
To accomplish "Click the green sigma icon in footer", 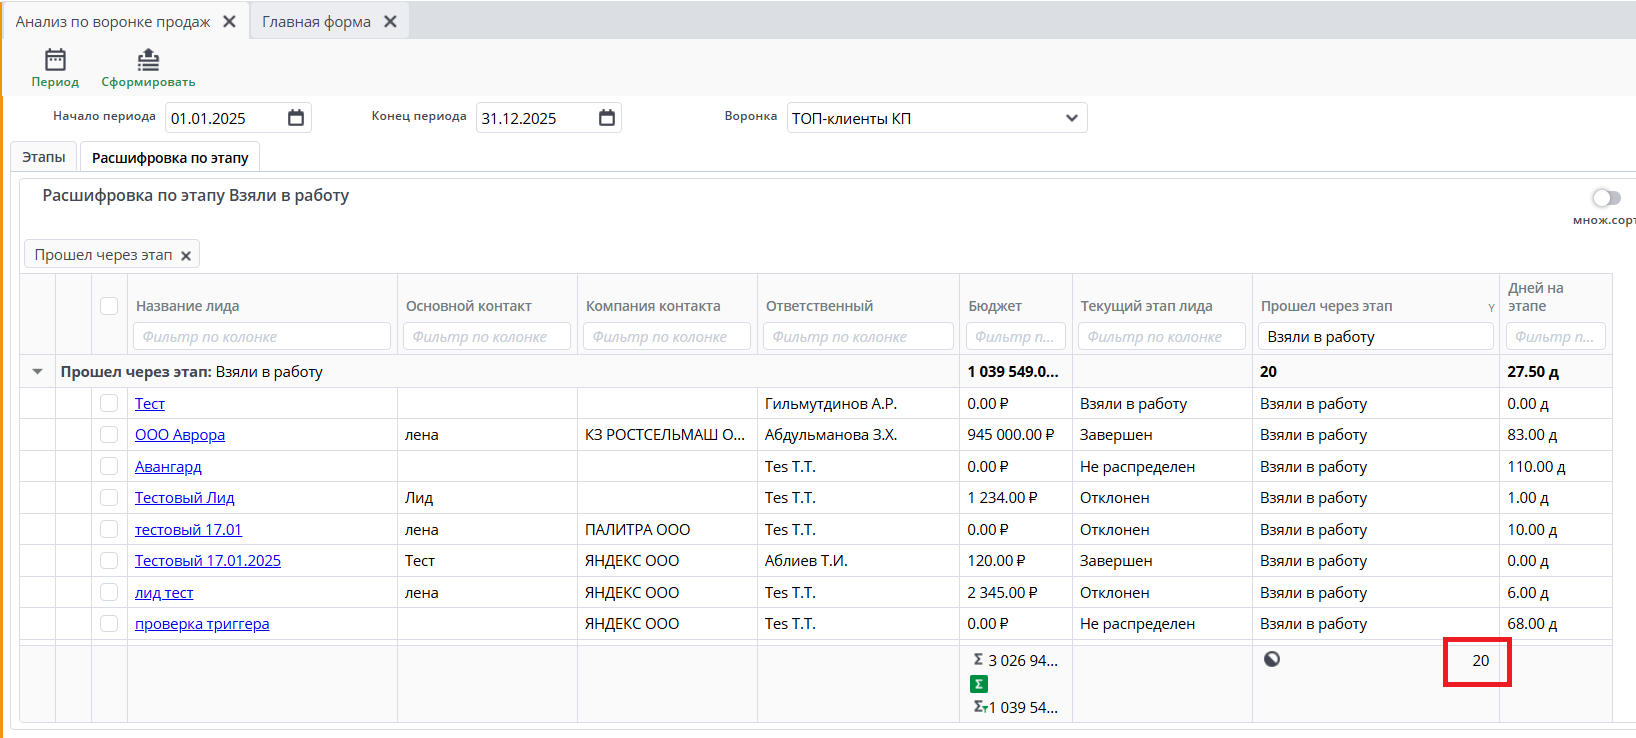I will click(x=979, y=684).
